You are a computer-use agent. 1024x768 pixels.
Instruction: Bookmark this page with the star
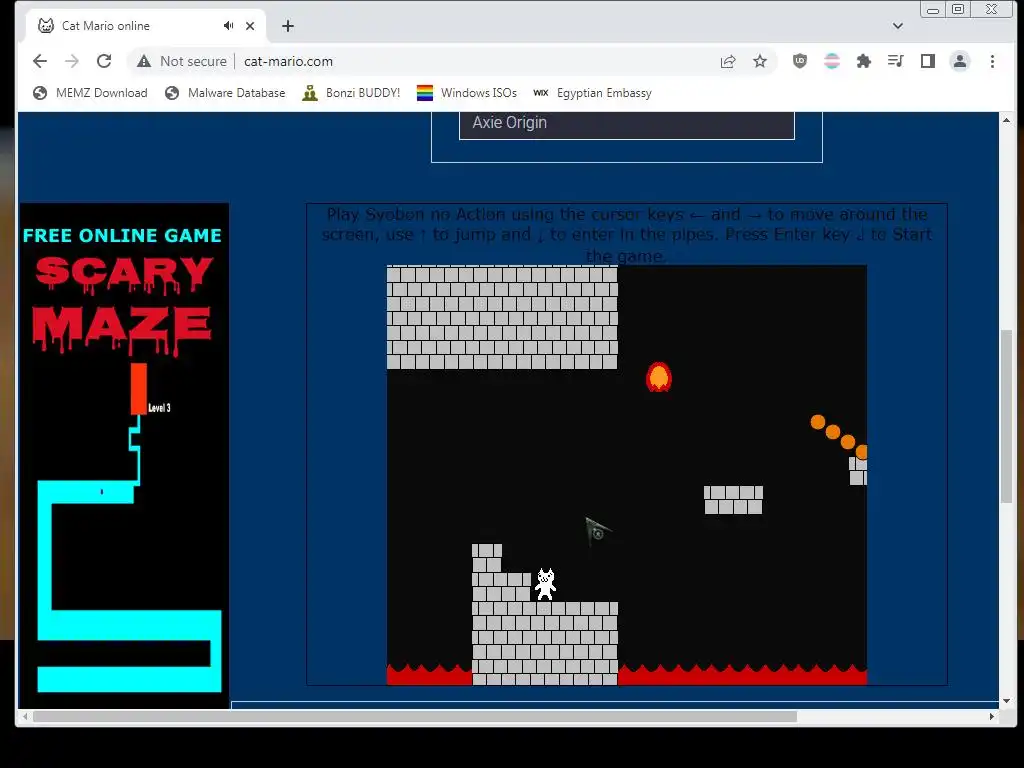[760, 61]
